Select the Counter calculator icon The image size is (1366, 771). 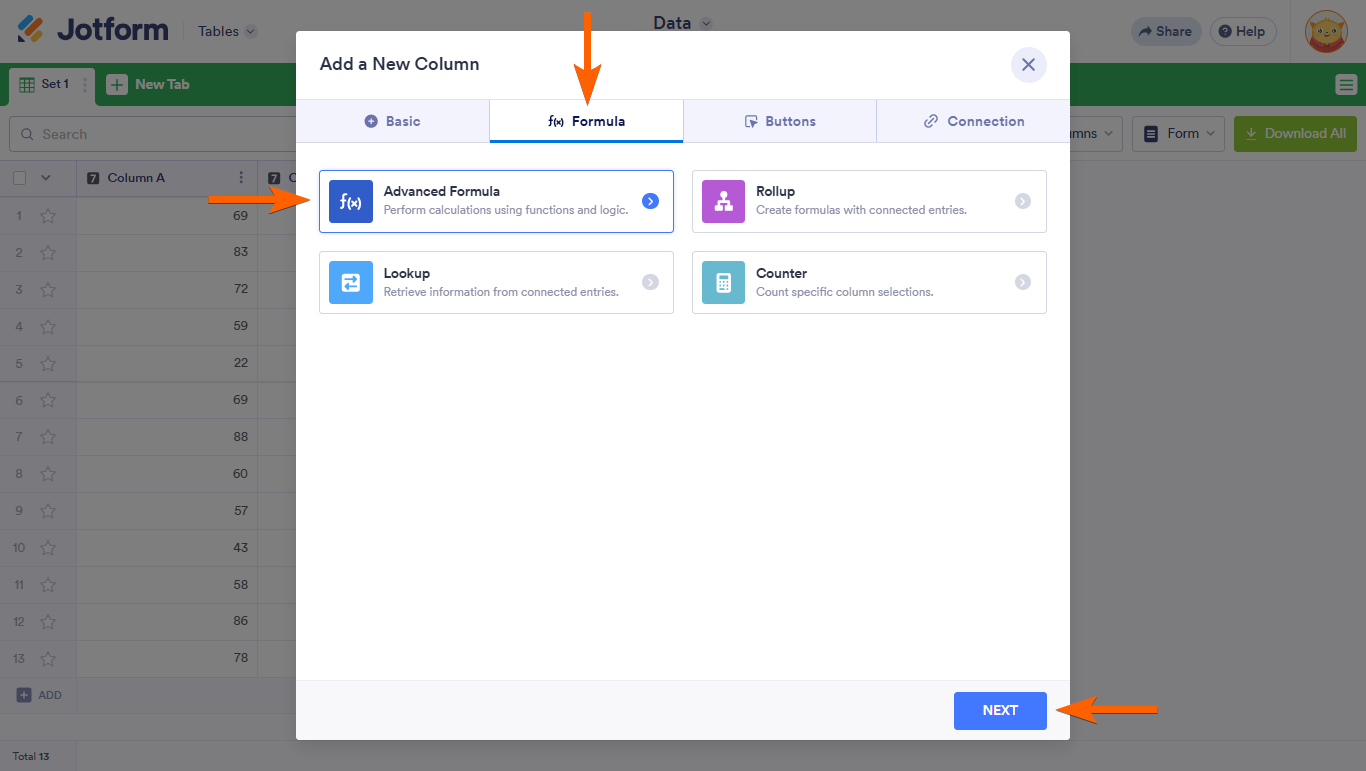[x=723, y=283]
